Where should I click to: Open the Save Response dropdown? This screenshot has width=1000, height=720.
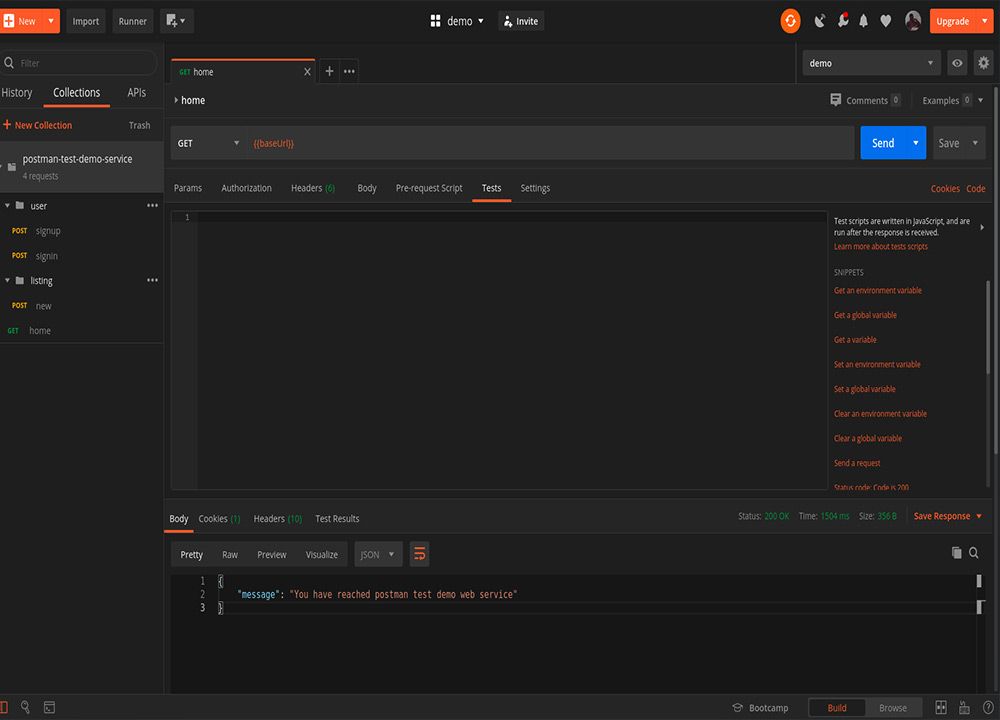(x=948, y=516)
